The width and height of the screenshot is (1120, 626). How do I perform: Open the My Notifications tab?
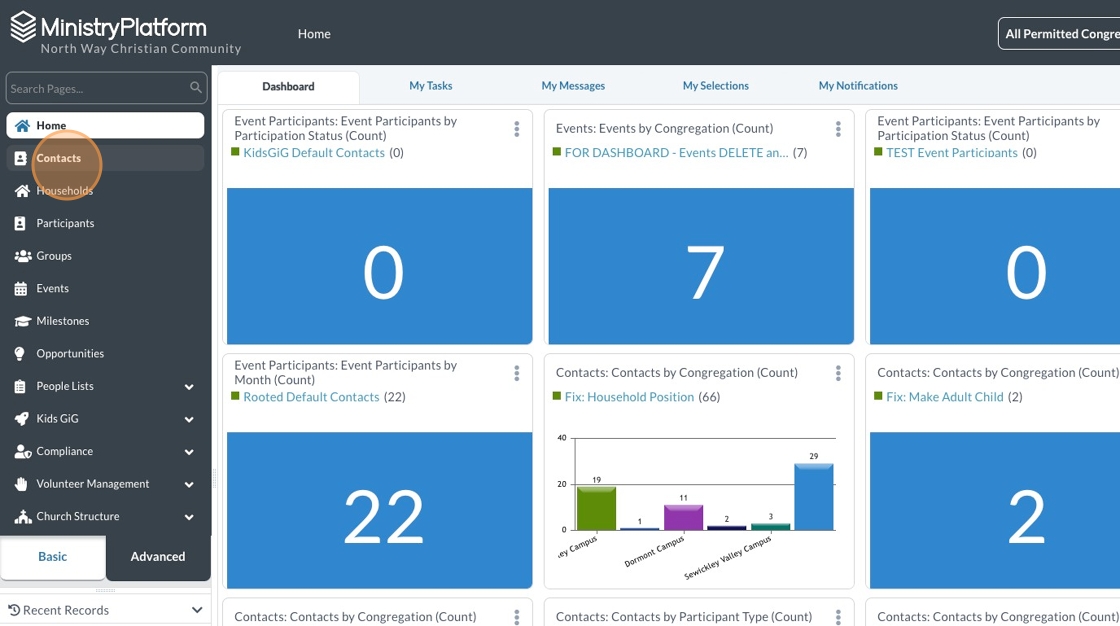point(858,86)
